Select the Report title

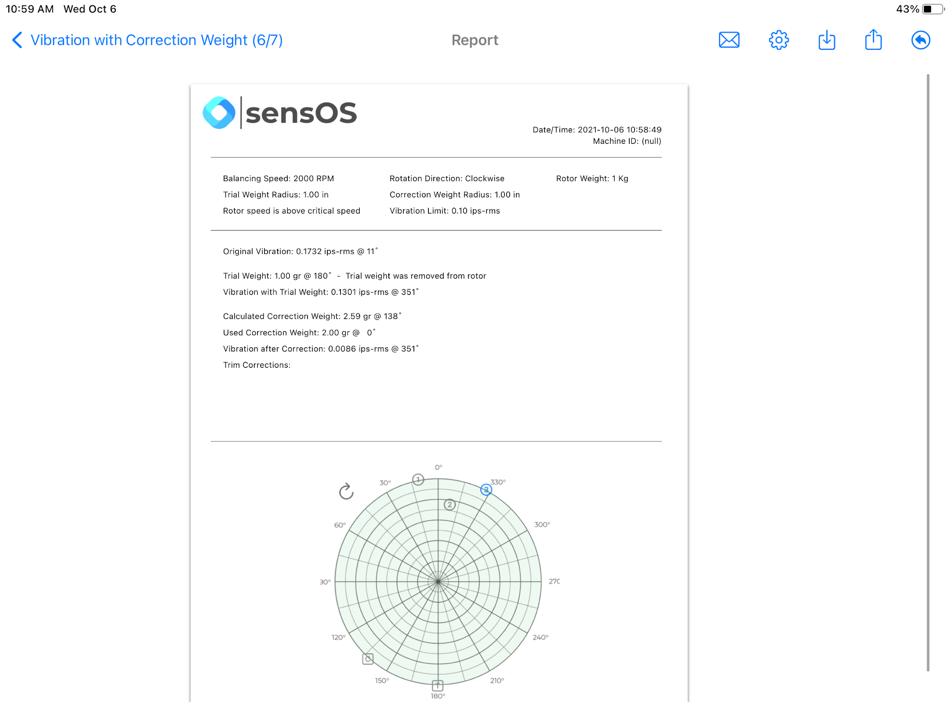pos(474,40)
